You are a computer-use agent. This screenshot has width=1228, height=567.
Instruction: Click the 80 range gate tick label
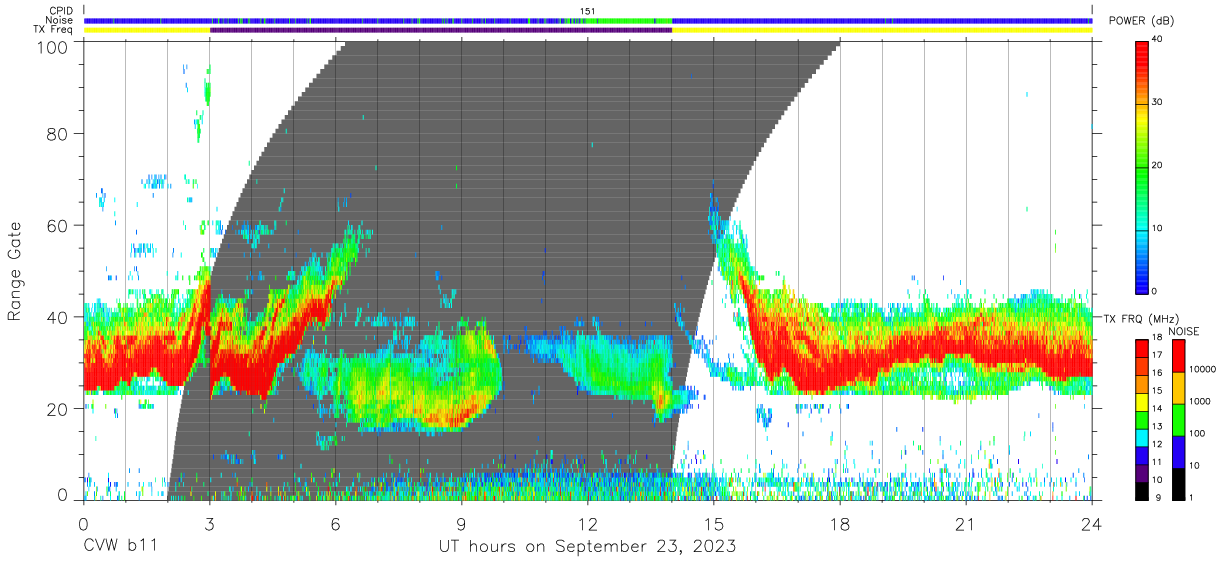[60, 133]
